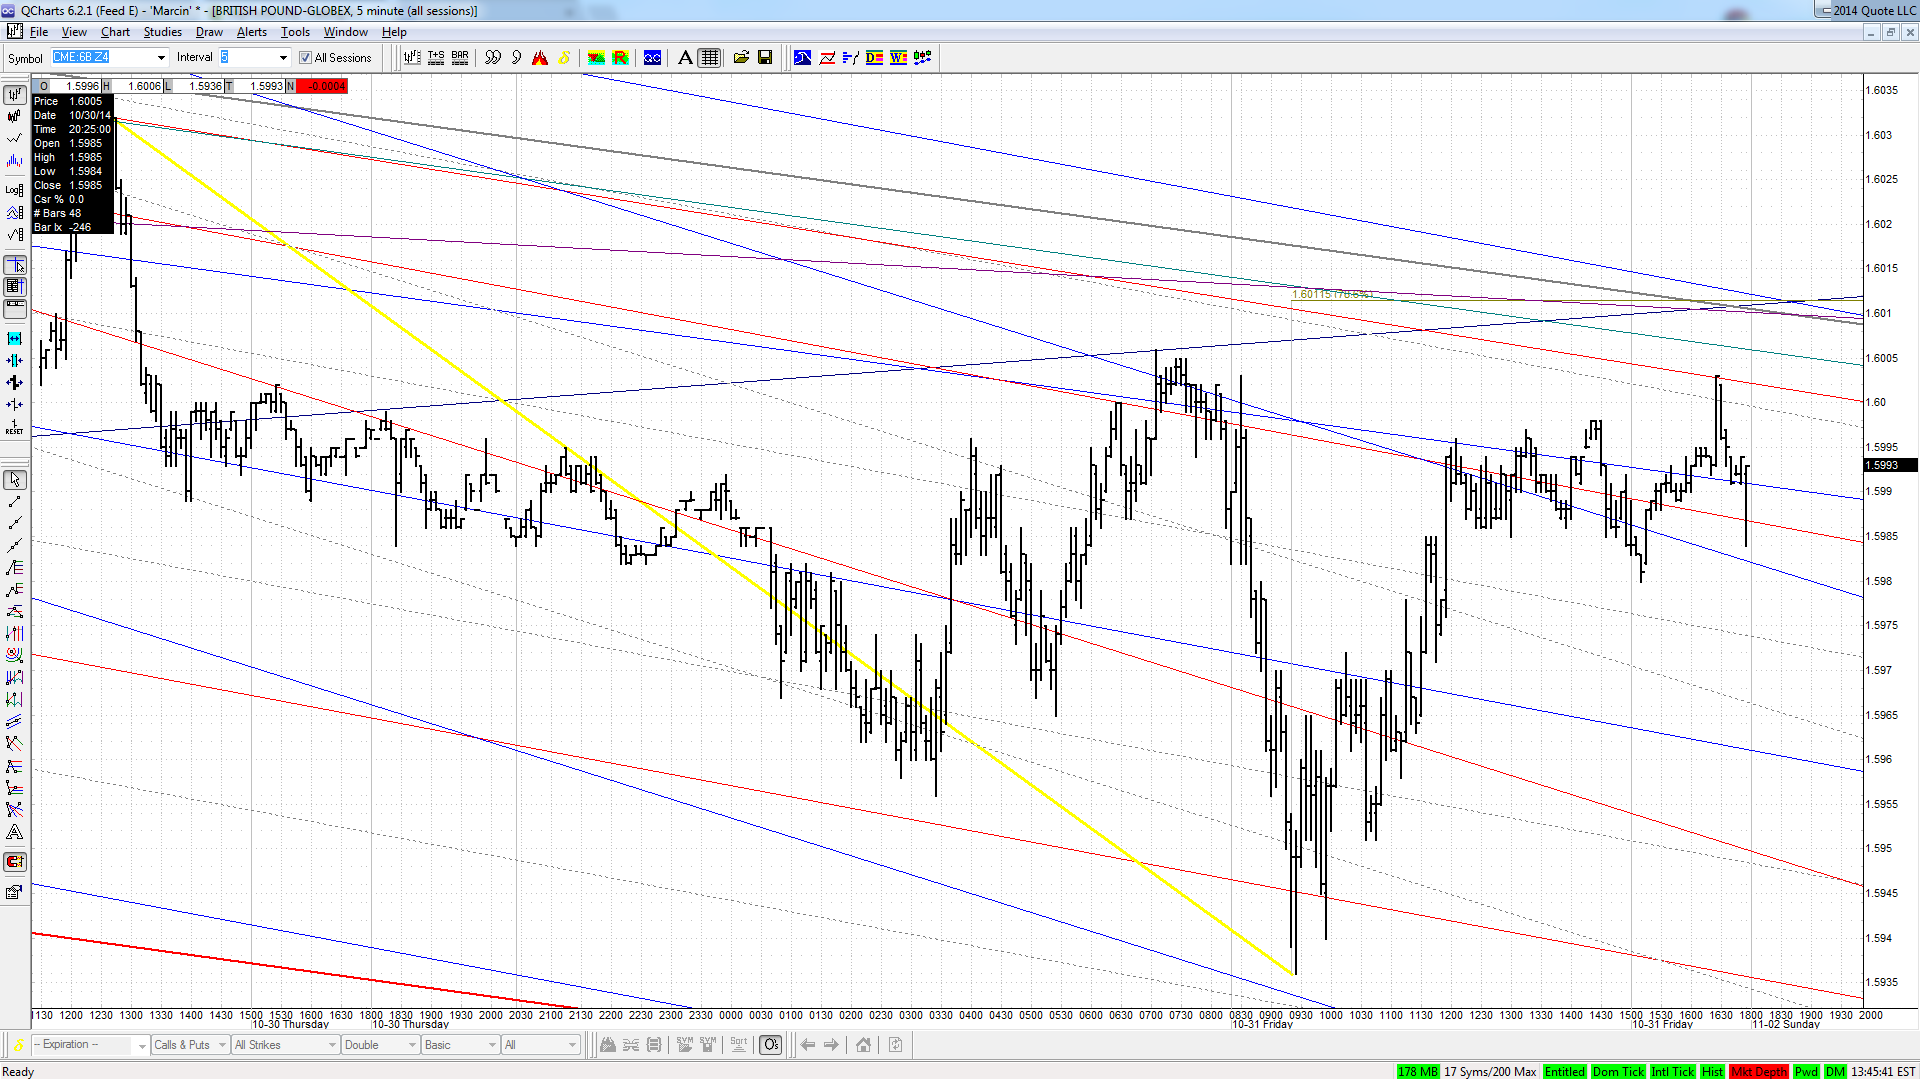
Task: Click the RESET zoom icon
Action: tap(14, 428)
